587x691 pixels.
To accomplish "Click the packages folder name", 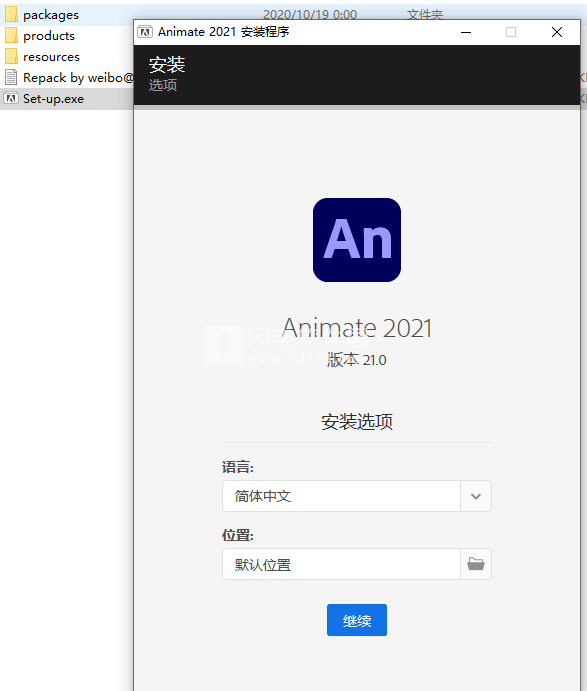I will point(51,15).
